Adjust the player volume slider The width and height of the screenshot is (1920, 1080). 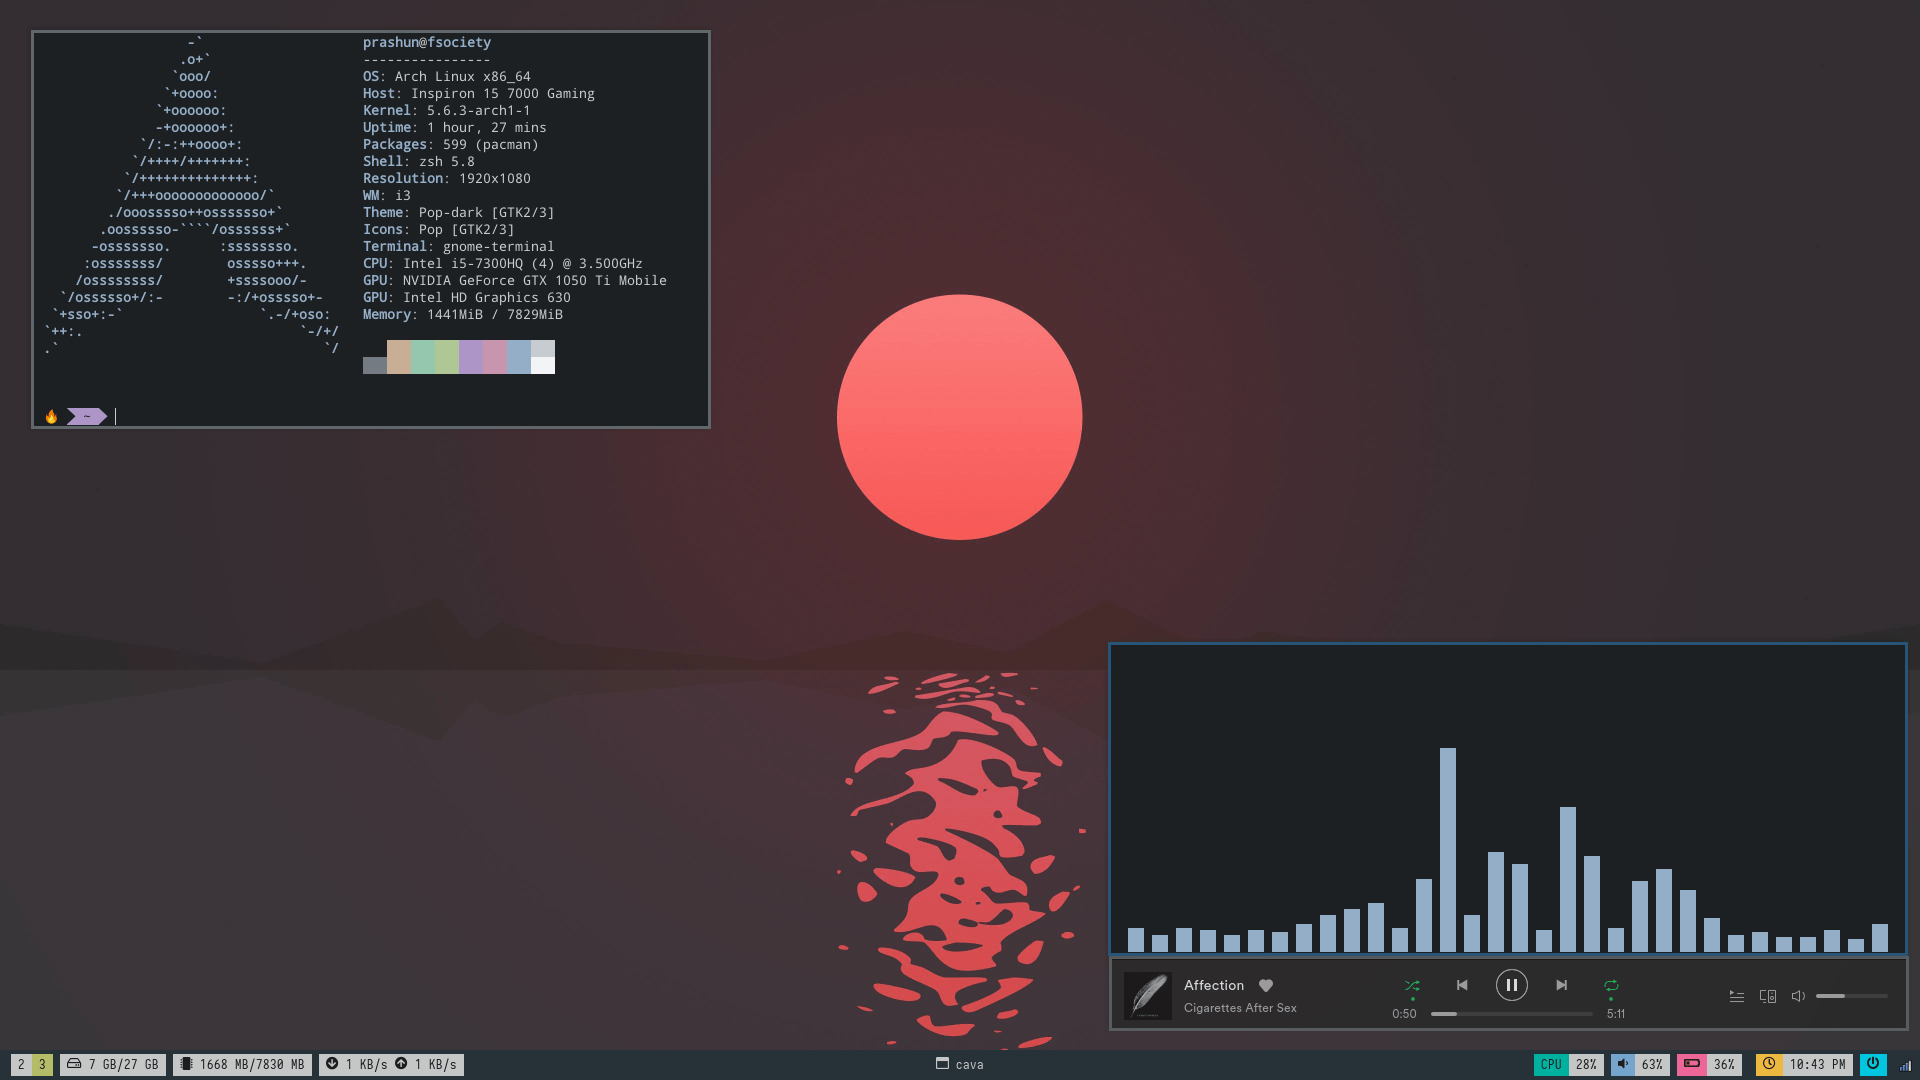[1851, 996]
